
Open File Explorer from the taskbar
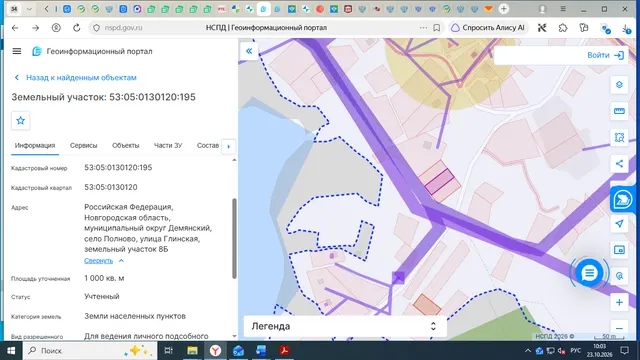click(x=192, y=351)
